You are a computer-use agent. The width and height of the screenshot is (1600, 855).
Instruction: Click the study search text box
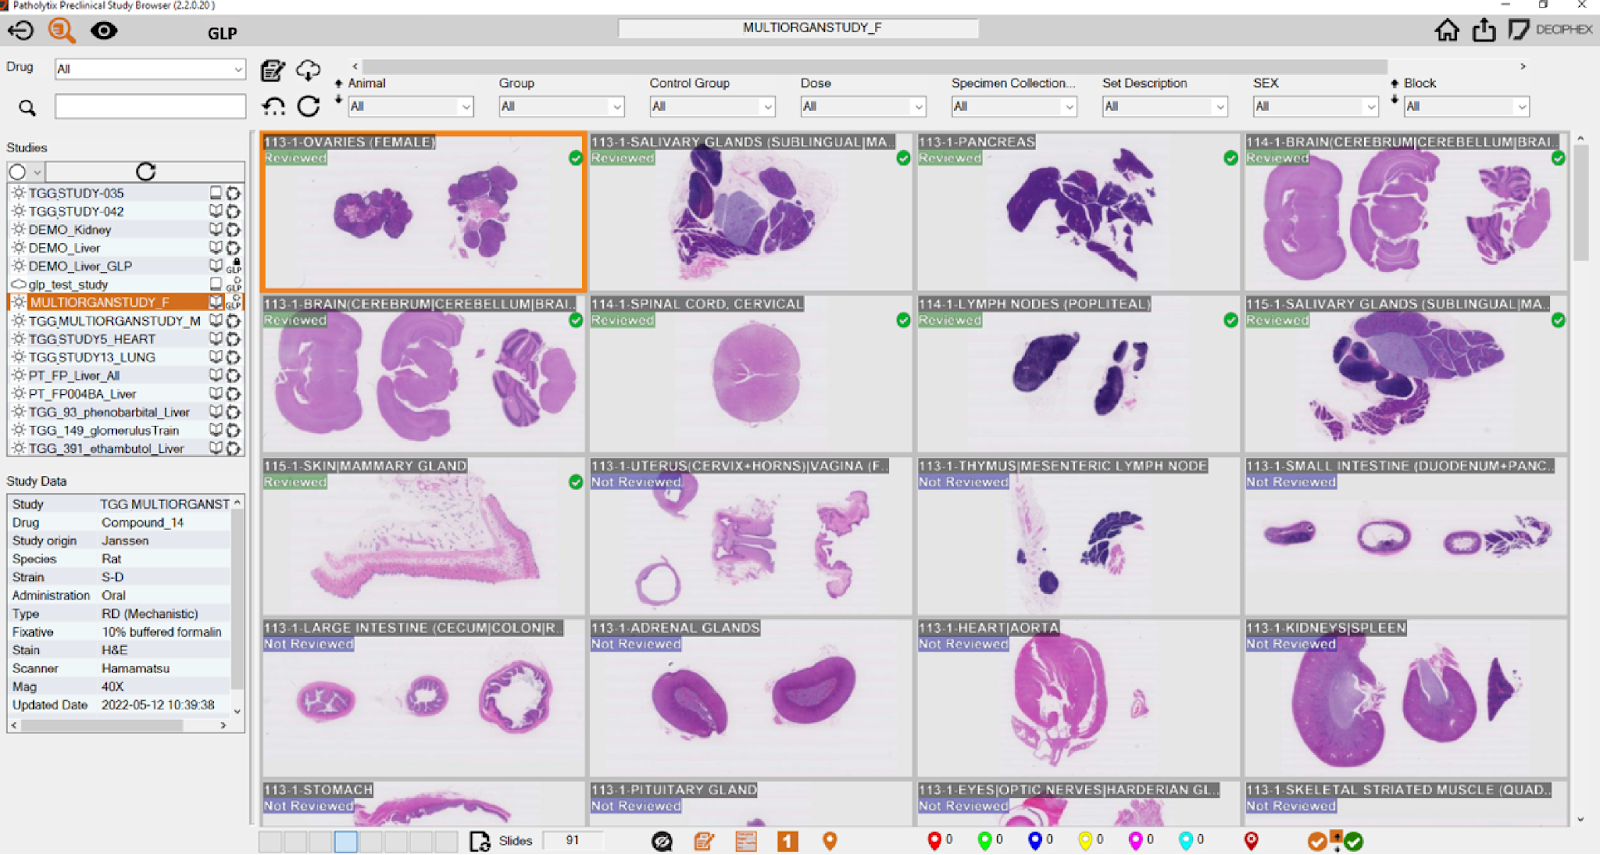(150, 106)
